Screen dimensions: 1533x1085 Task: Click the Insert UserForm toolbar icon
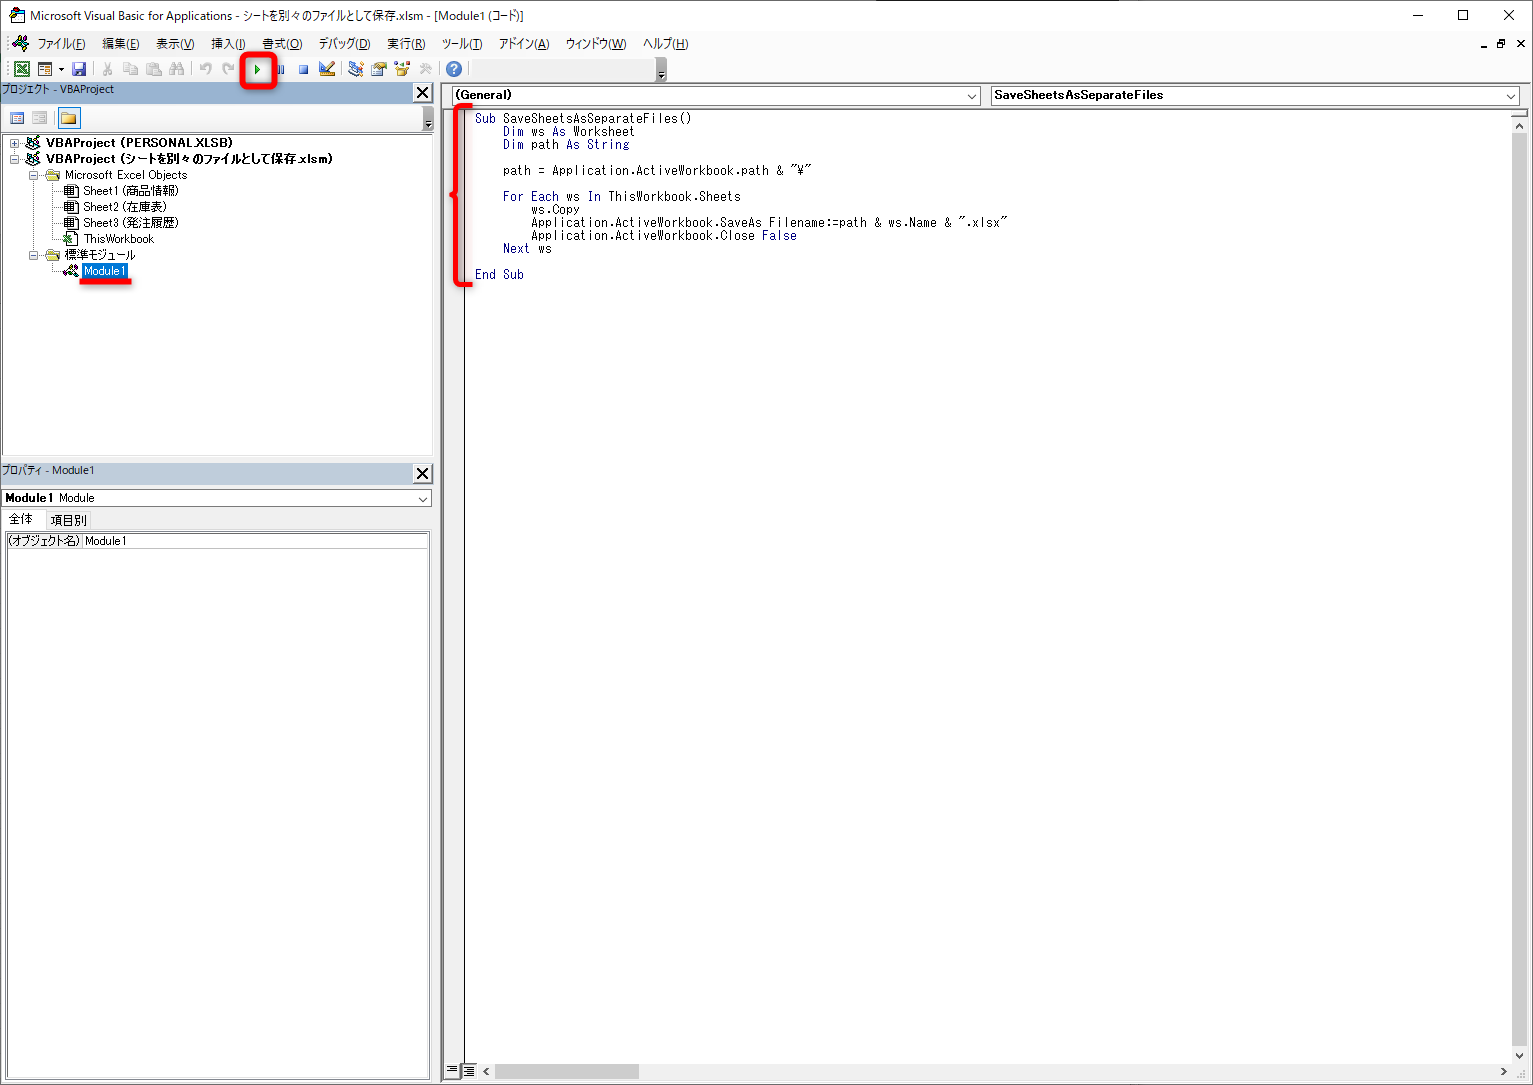(x=45, y=69)
